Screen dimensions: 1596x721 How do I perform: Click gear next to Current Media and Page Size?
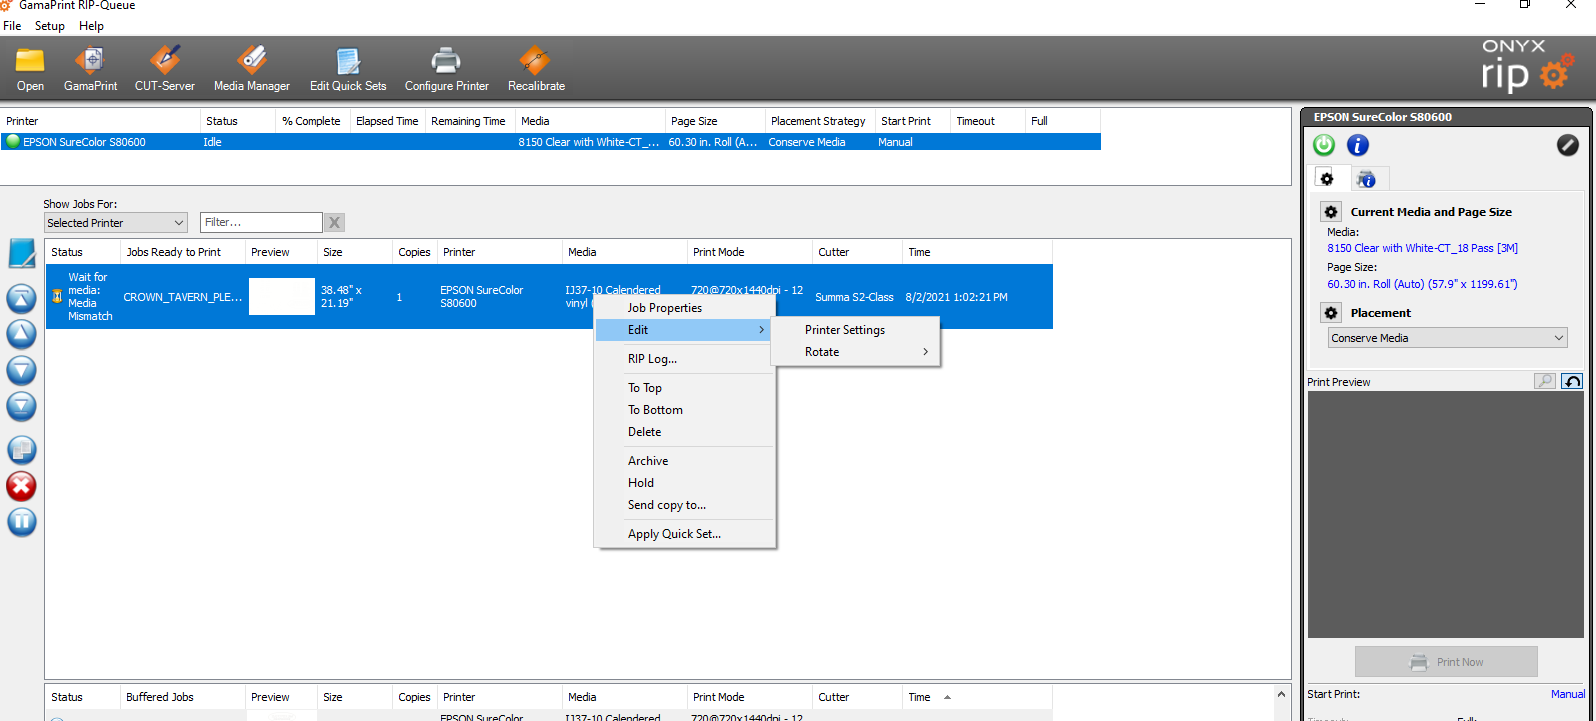pos(1331,212)
